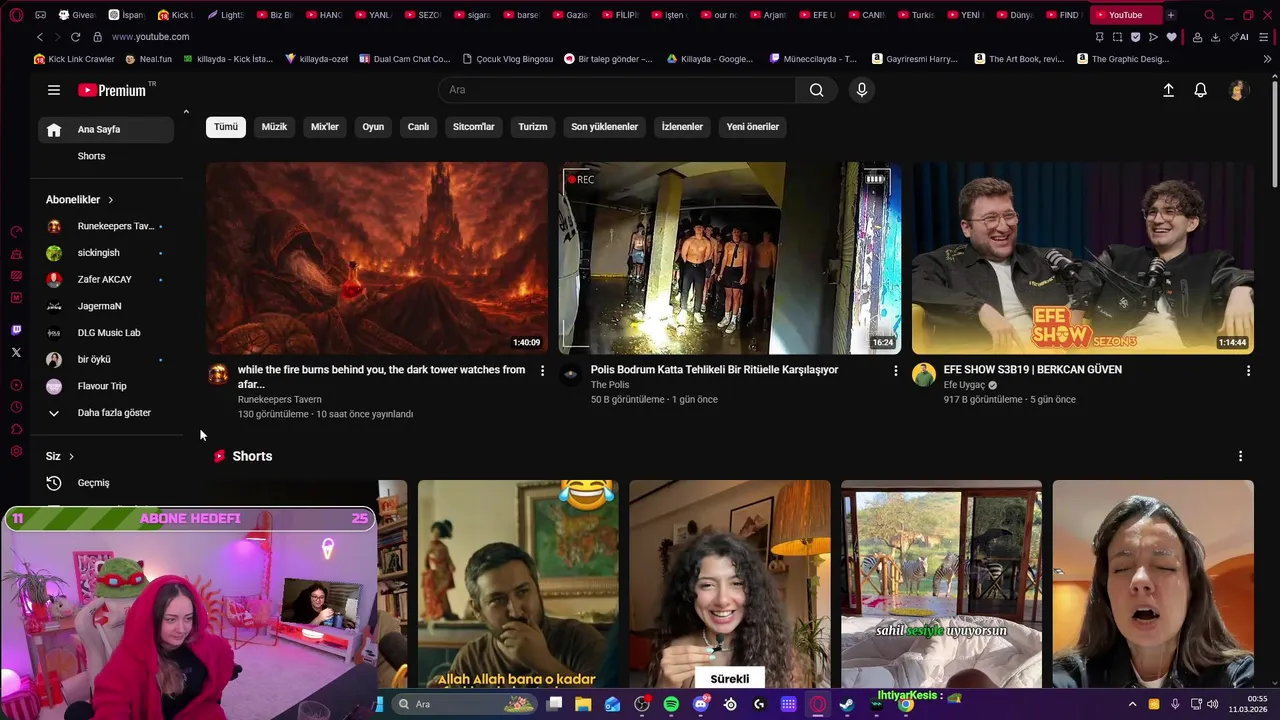The height and width of the screenshot is (720, 1280).
Task: Open DLG Music Lab subscription
Action: tap(106, 333)
